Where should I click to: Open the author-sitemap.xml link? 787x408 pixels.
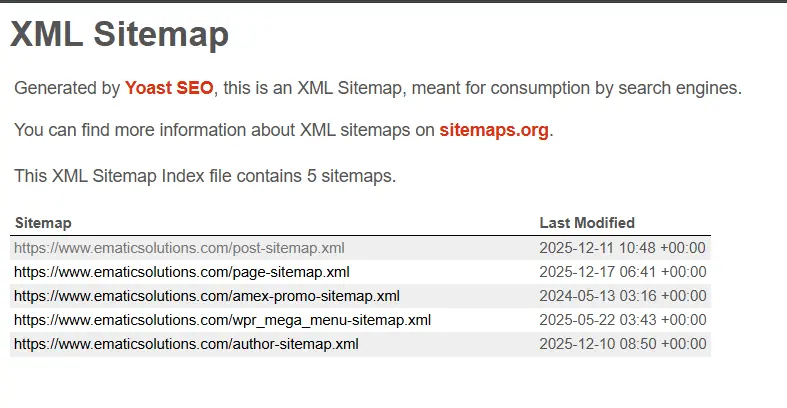click(186, 344)
